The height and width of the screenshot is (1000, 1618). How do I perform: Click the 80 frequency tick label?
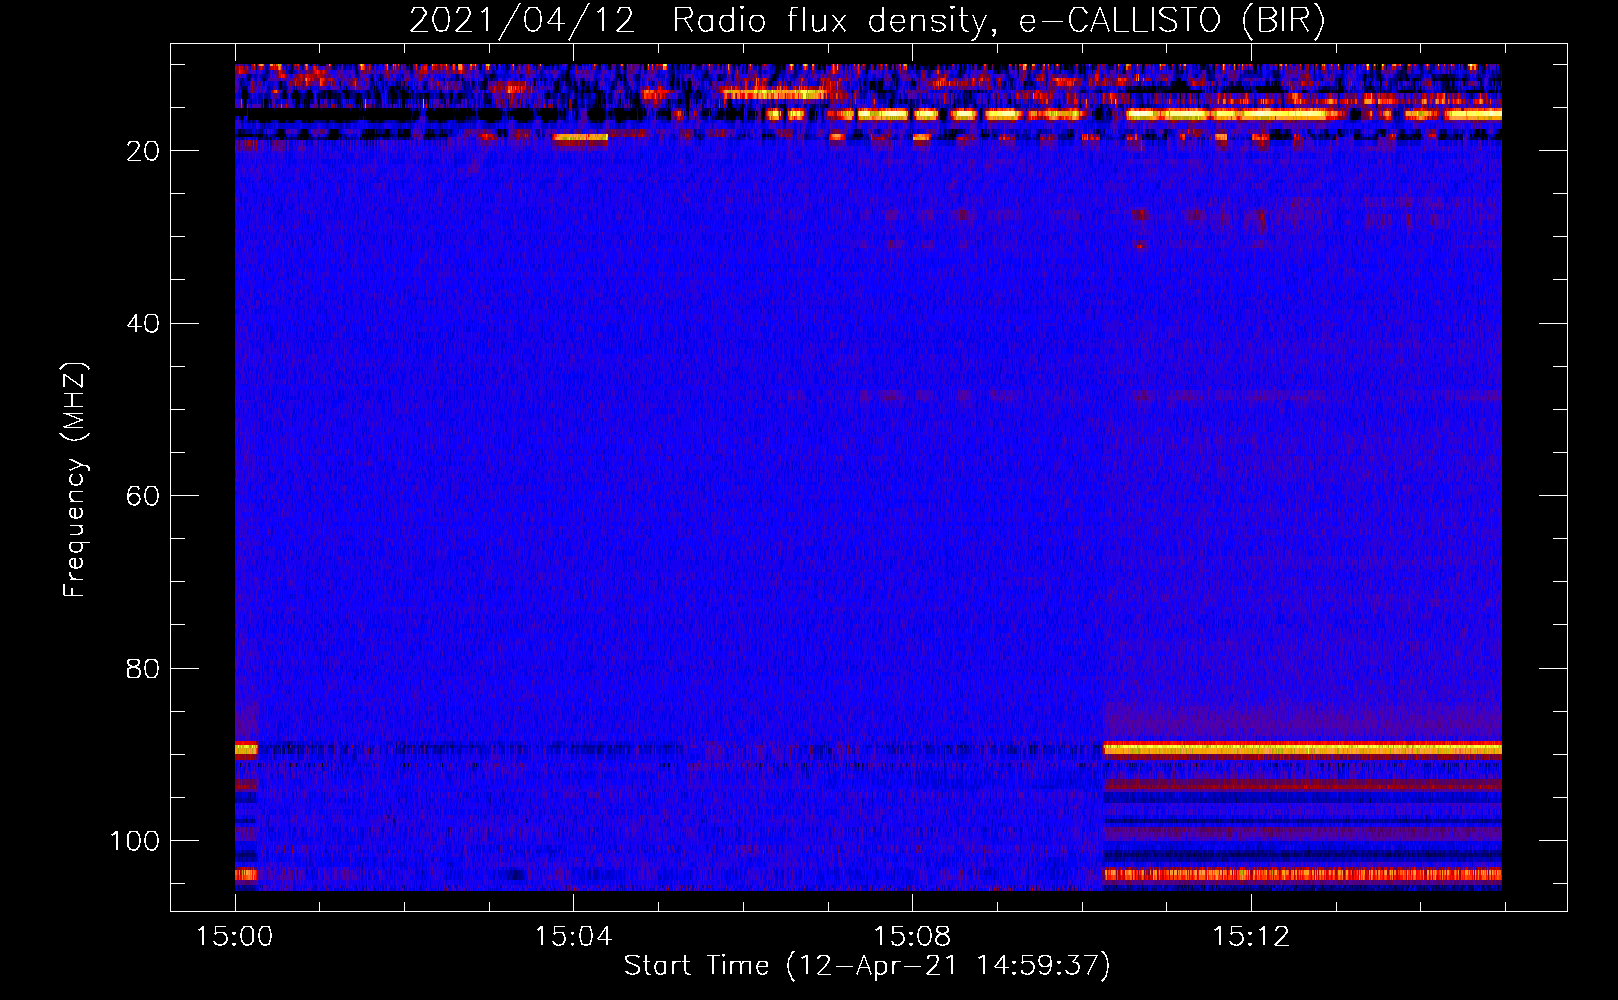144,668
